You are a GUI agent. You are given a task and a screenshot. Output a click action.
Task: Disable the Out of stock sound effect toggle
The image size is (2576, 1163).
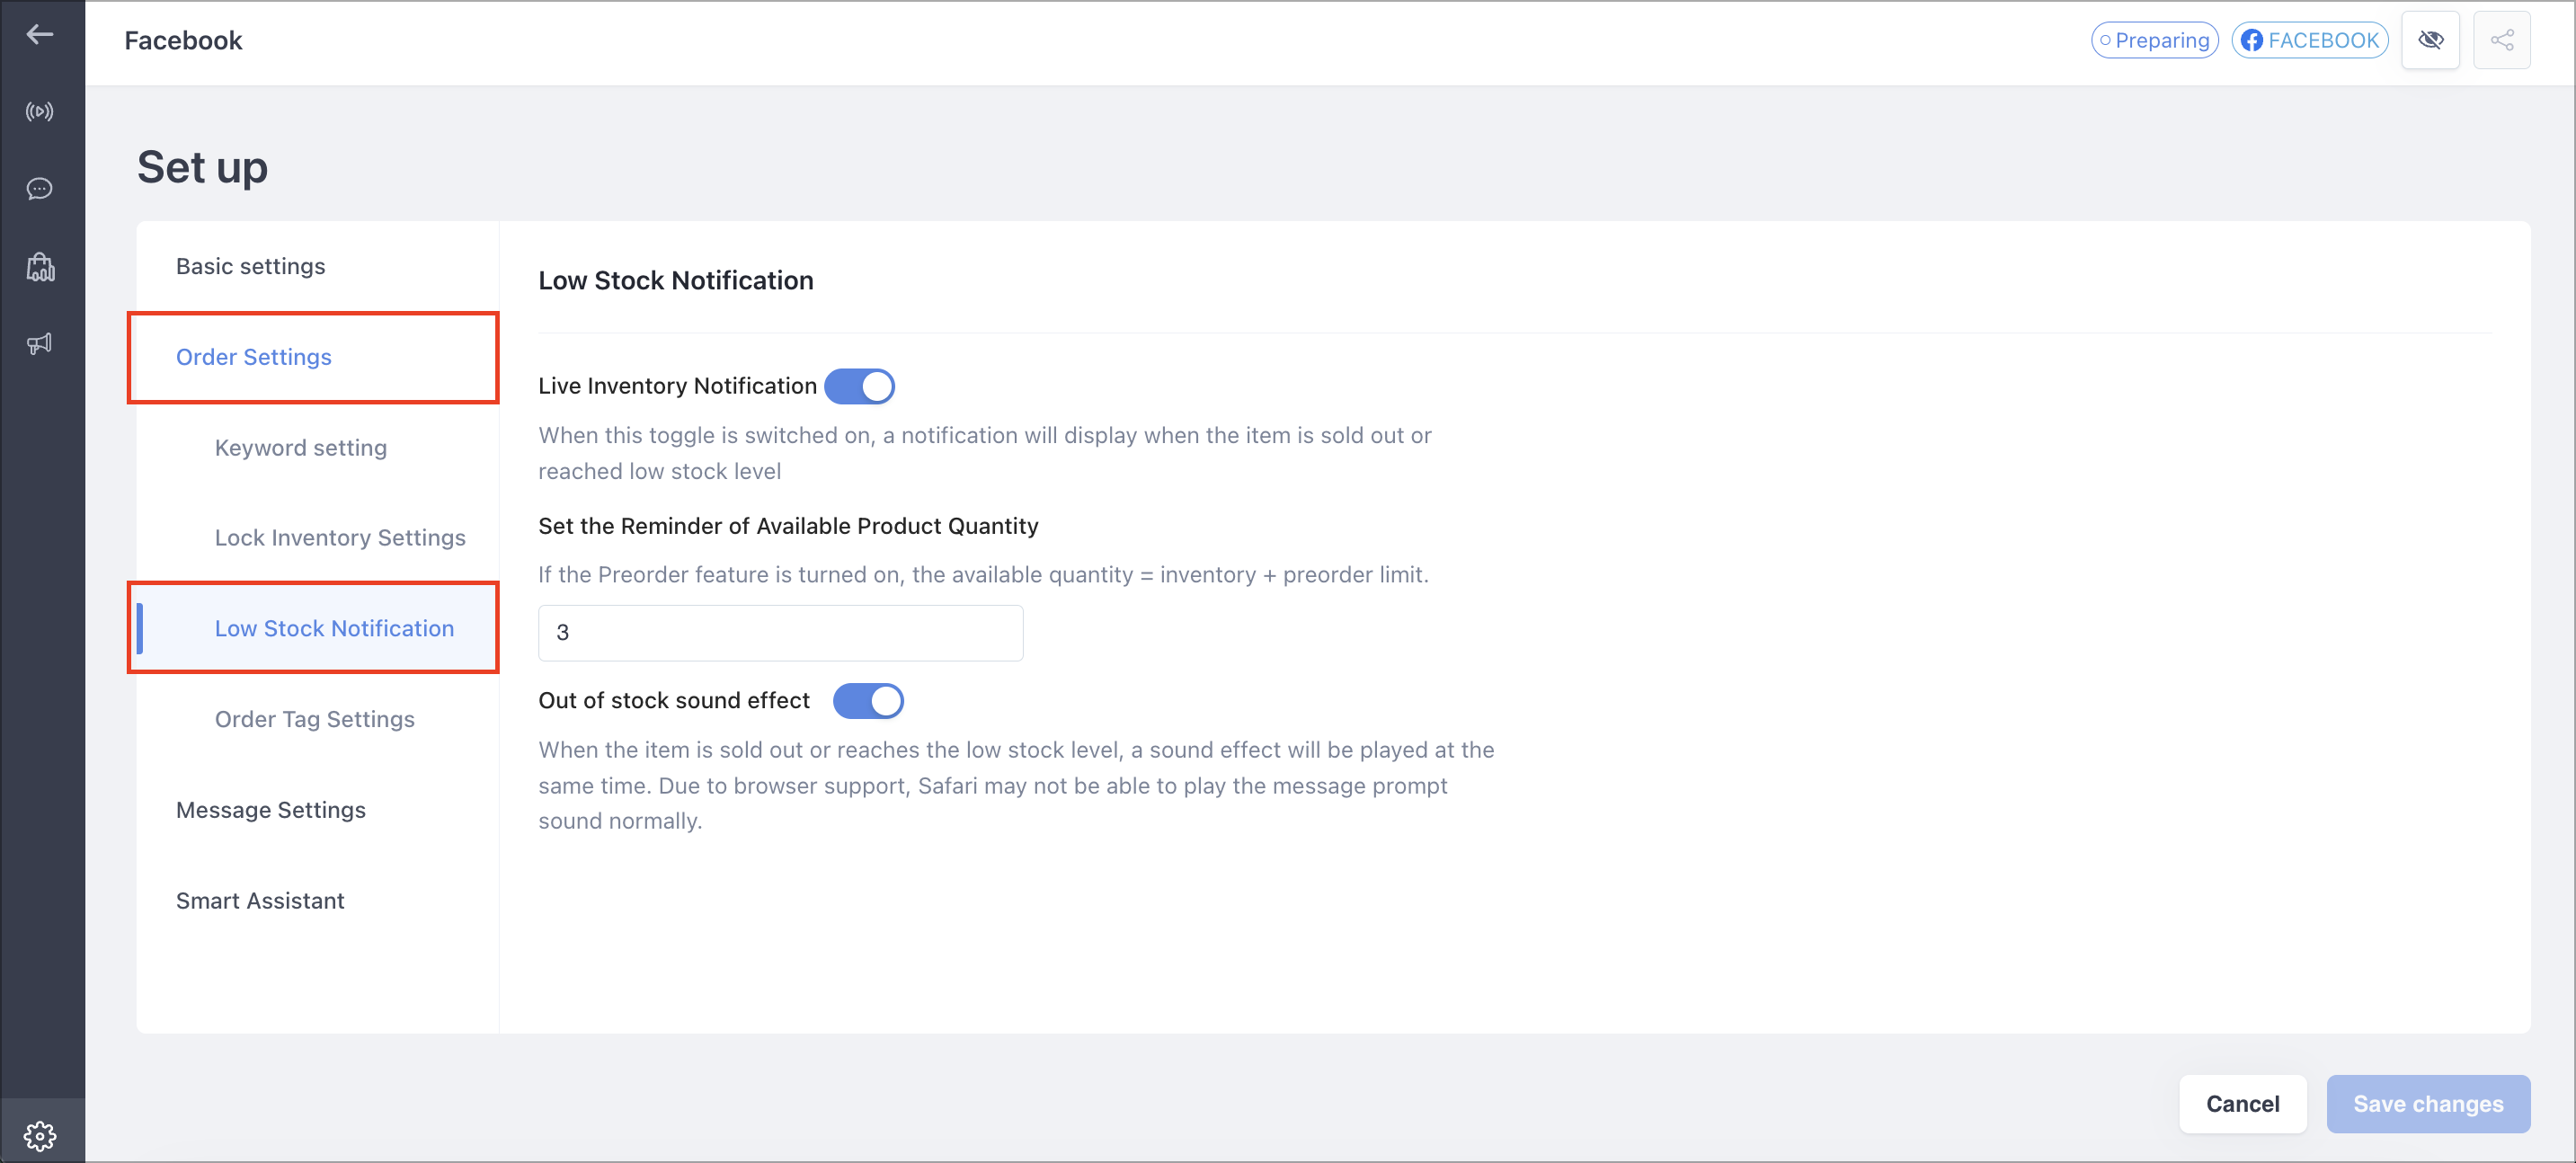[868, 701]
